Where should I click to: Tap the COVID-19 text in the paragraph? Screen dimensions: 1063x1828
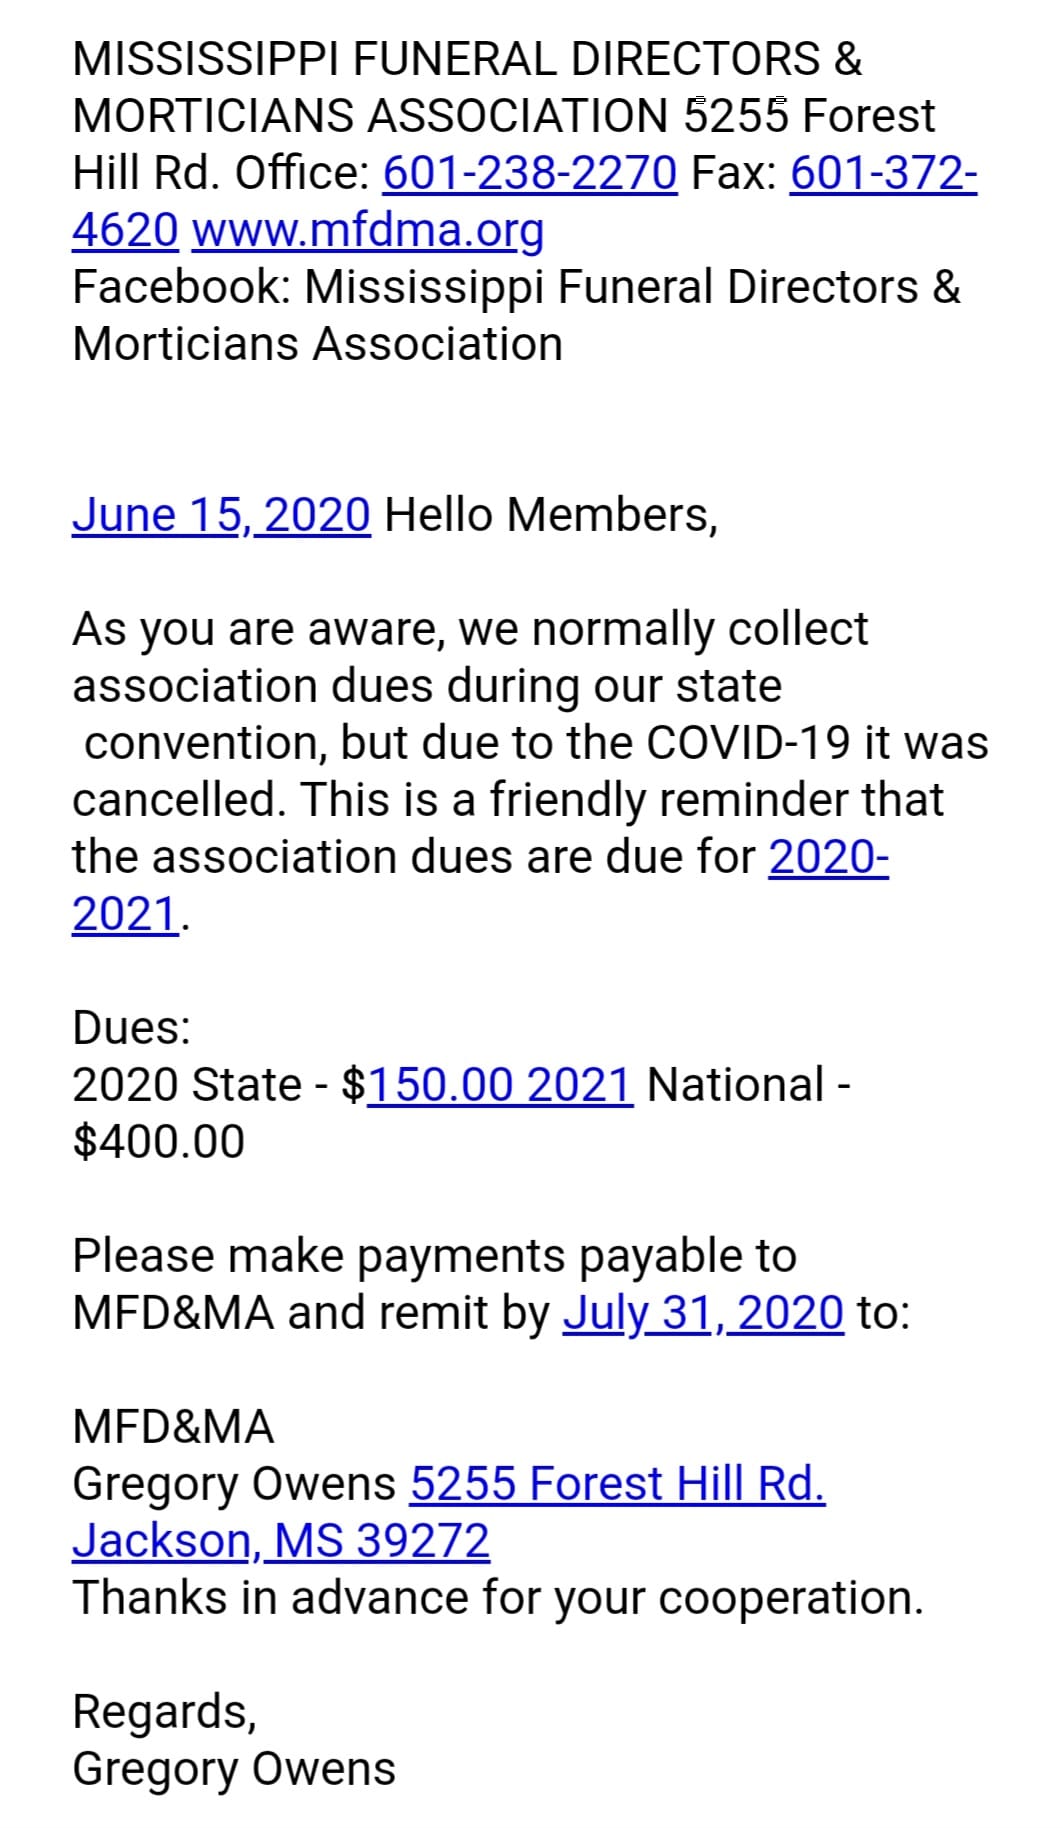[x=749, y=743]
